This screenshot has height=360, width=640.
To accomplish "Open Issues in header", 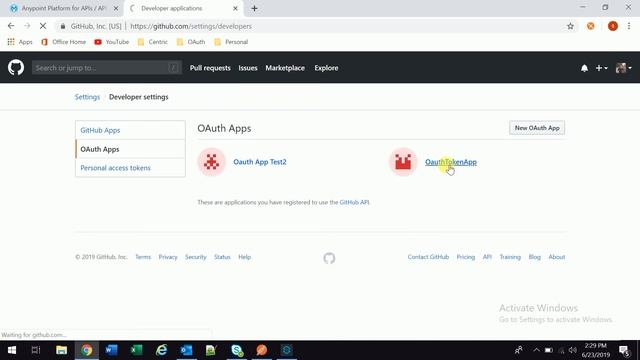I will [248, 68].
